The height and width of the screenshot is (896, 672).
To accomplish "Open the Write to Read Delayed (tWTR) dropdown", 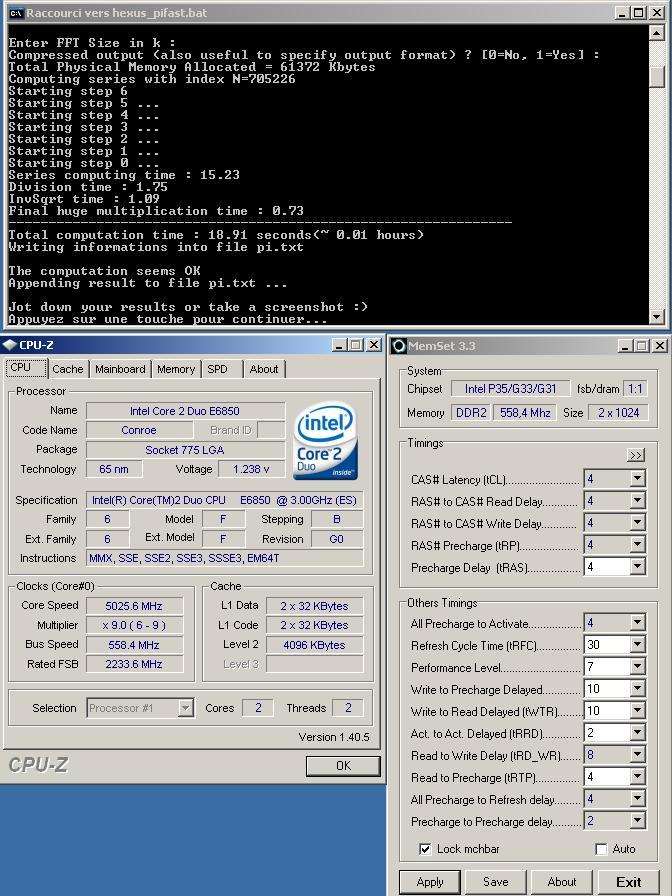I will [637, 711].
